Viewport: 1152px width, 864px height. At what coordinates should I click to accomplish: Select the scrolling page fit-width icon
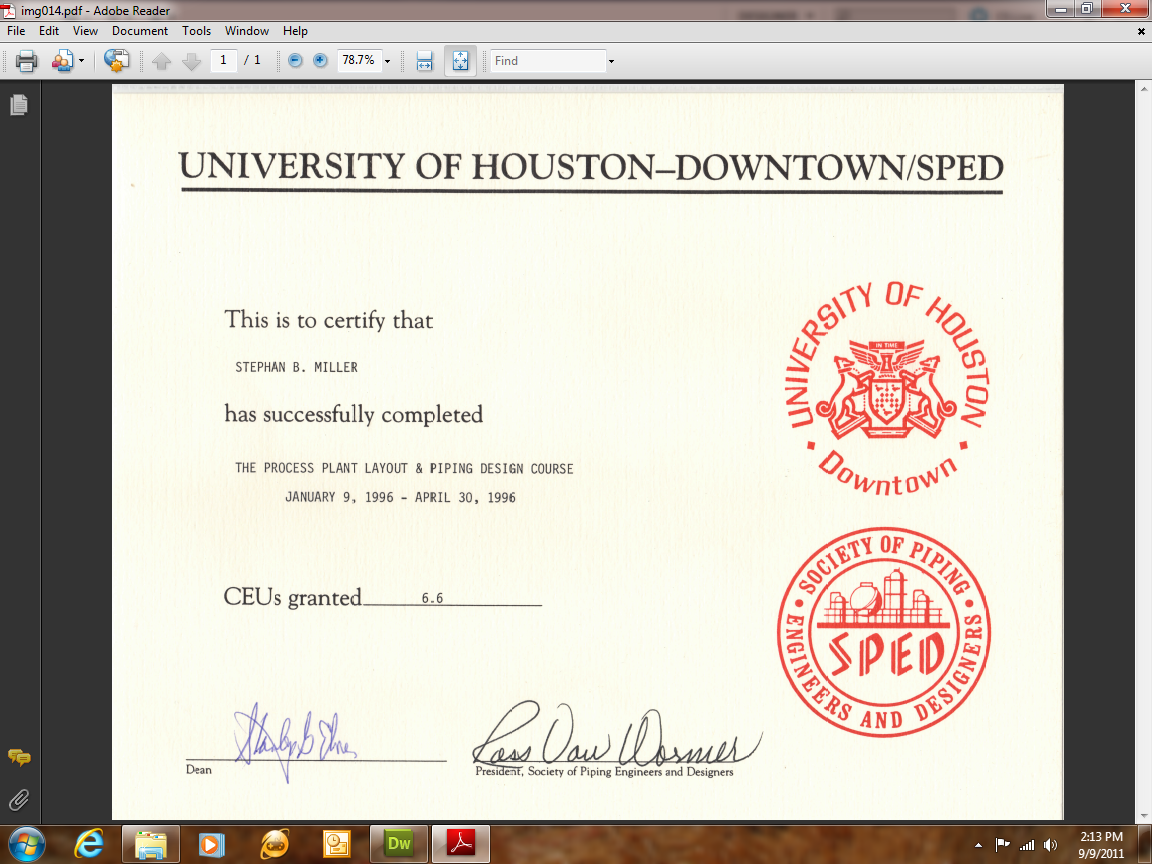click(x=425, y=61)
